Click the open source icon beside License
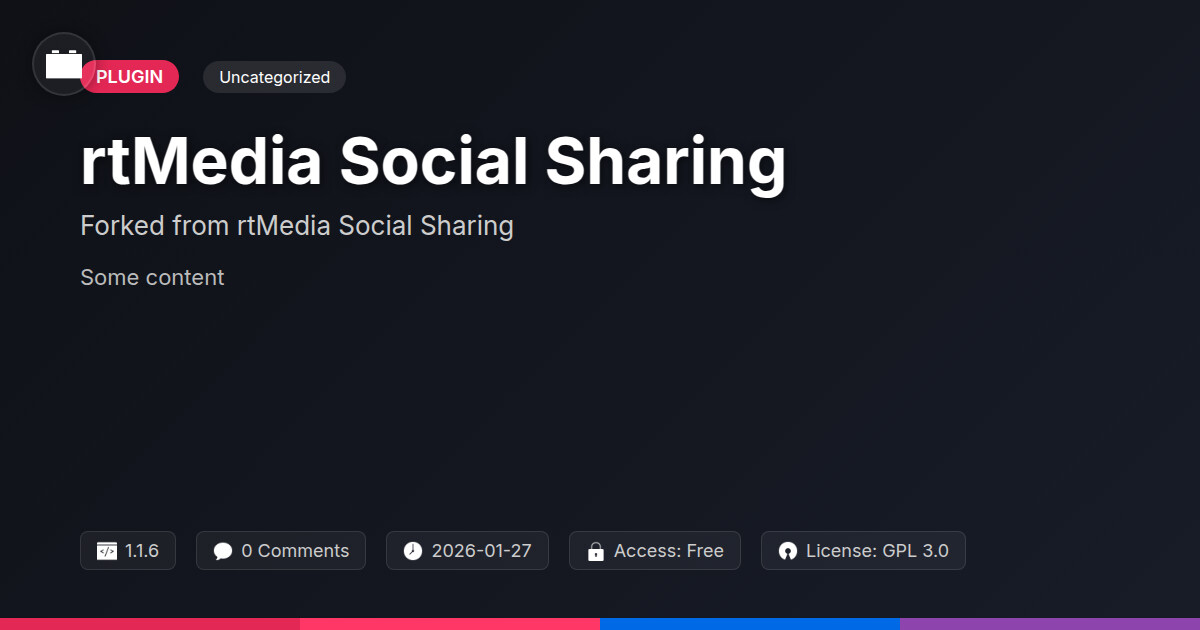Viewport: 1200px width, 630px height. click(788, 551)
